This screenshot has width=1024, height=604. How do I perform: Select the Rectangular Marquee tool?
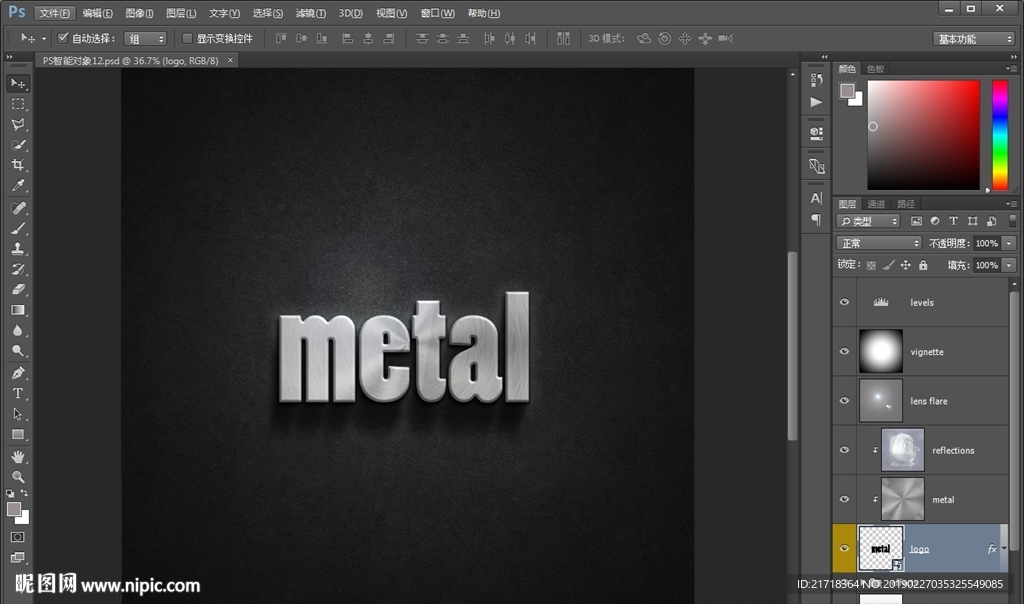(x=18, y=104)
